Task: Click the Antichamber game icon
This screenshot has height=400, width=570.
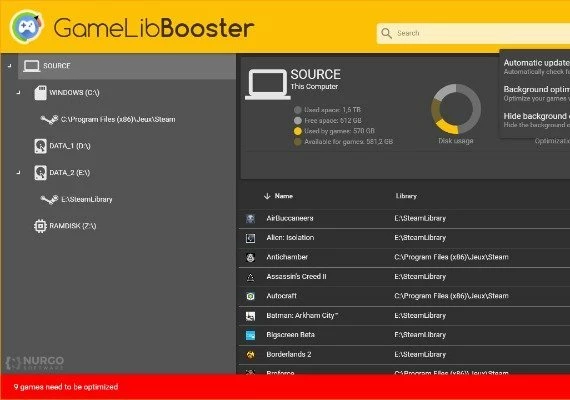Action: click(250, 257)
